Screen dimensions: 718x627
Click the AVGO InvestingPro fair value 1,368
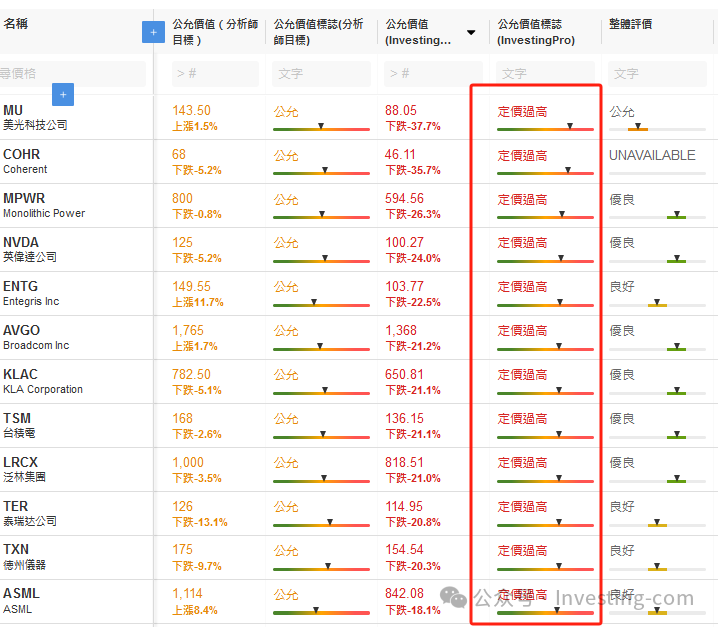coord(401,330)
